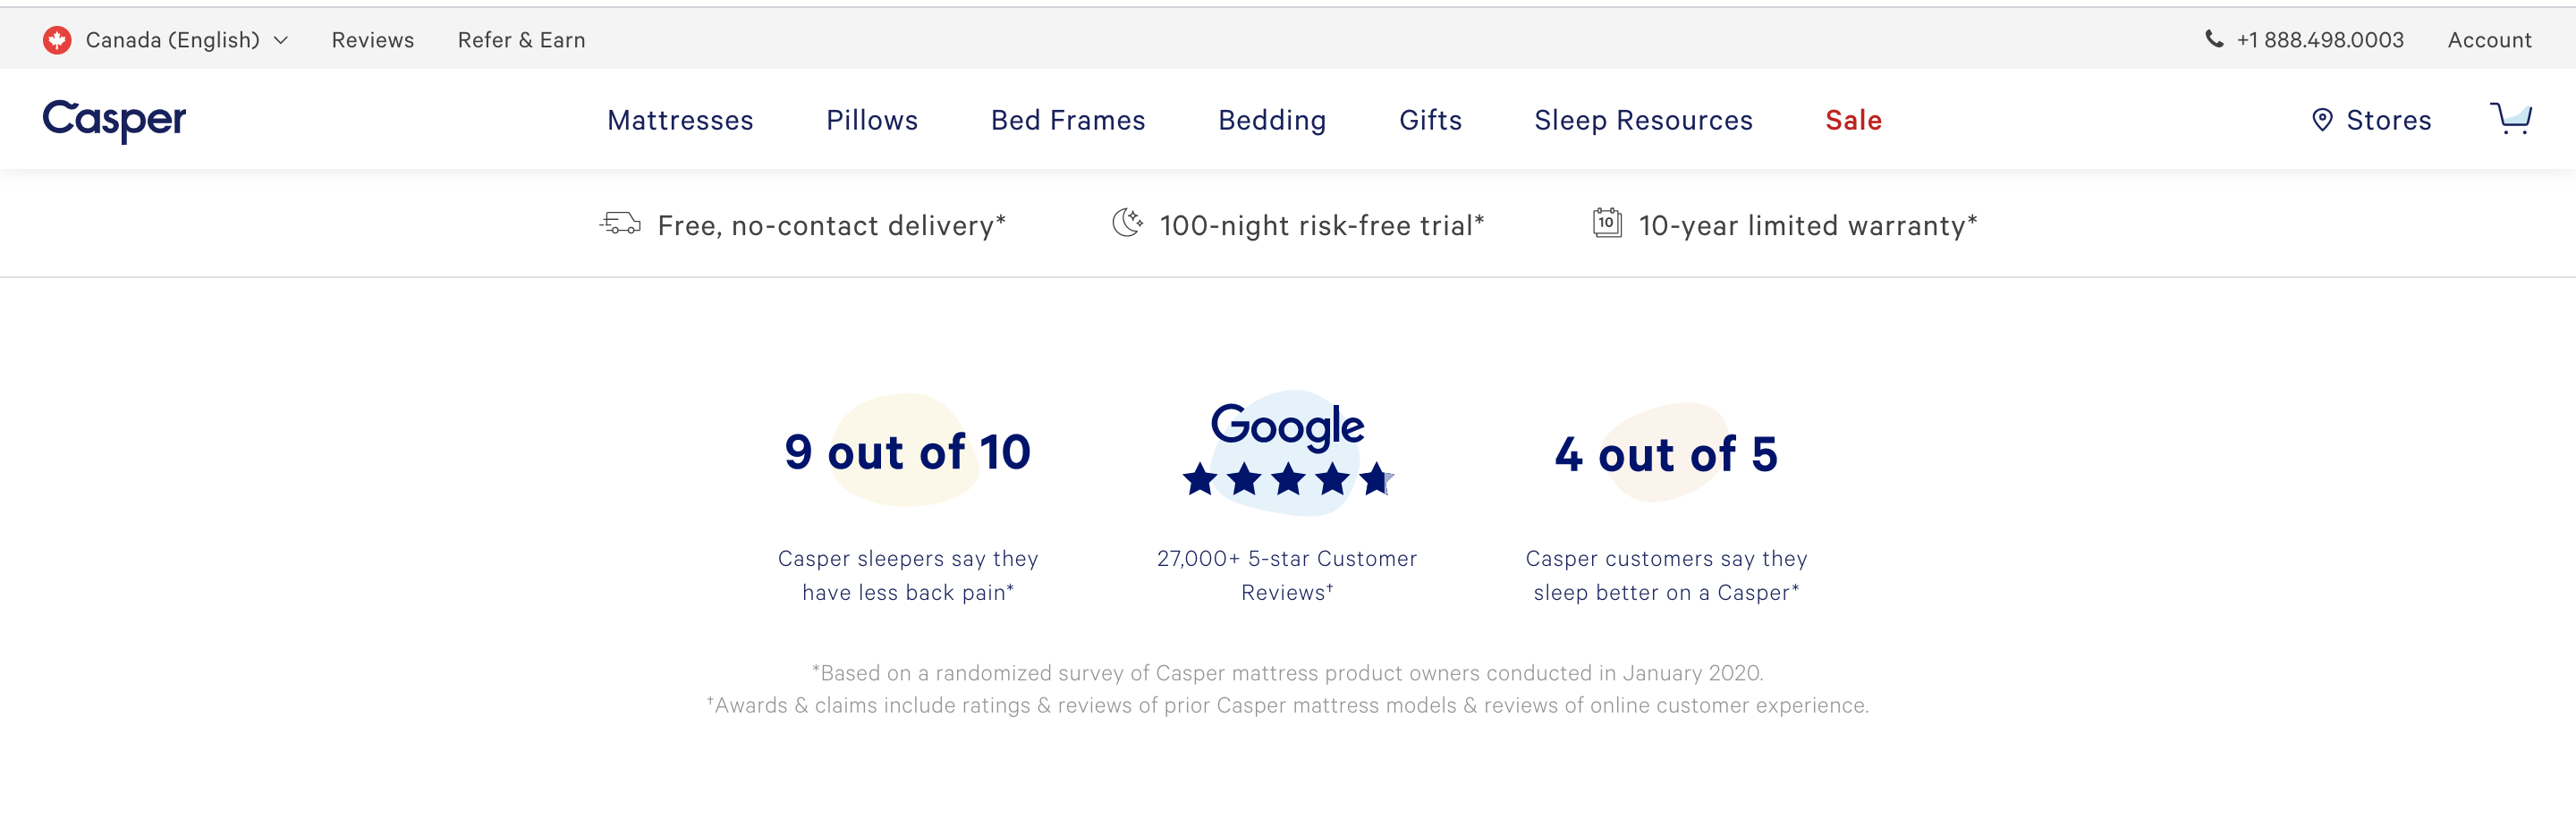Image resolution: width=2576 pixels, height=827 pixels.
Task: Open the Bed Frames menu
Action: (1067, 120)
